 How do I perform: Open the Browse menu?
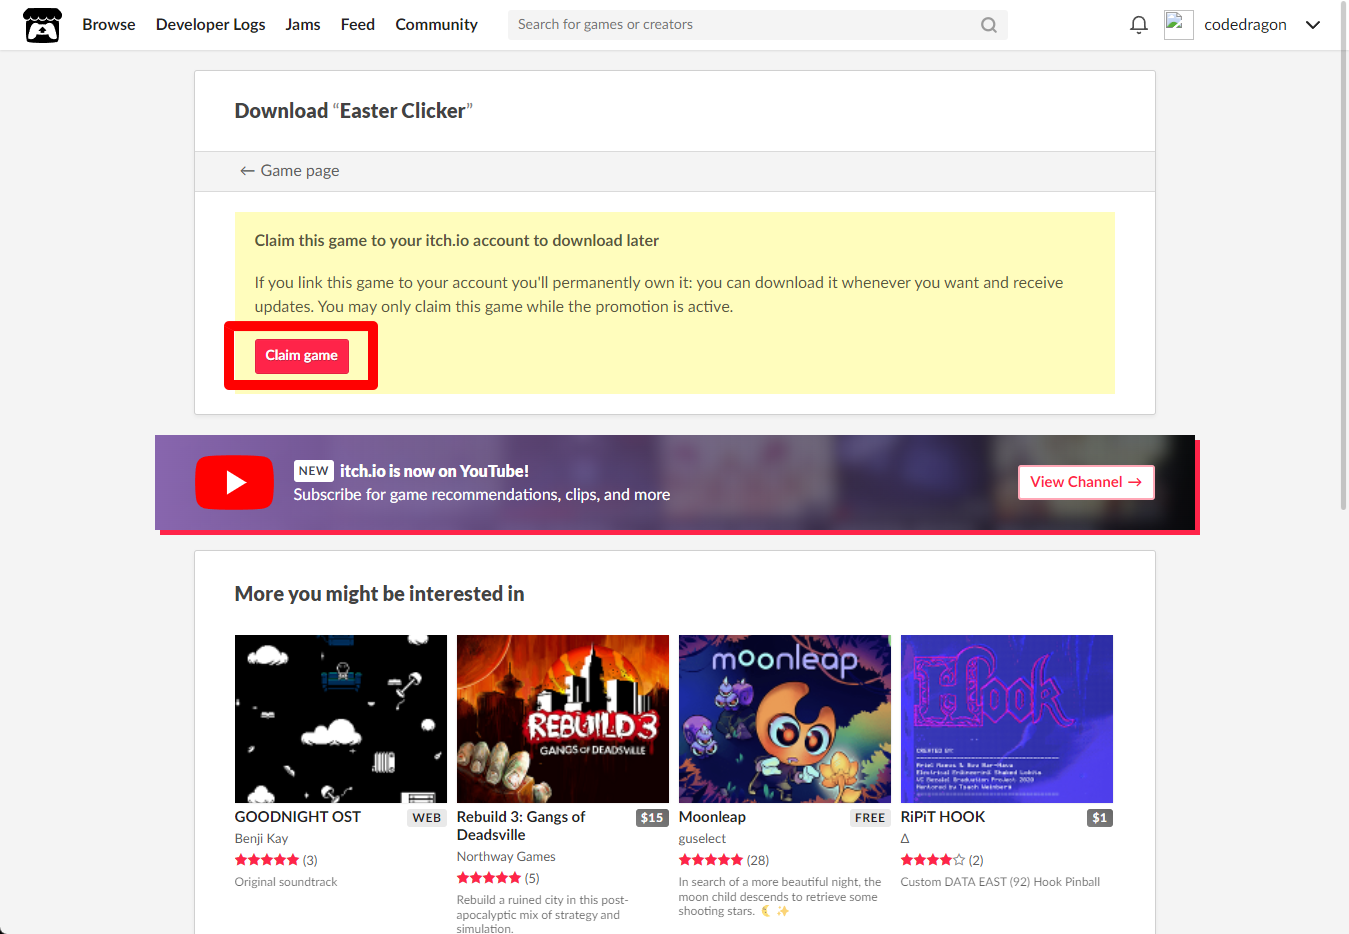pyautogui.click(x=109, y=25)
